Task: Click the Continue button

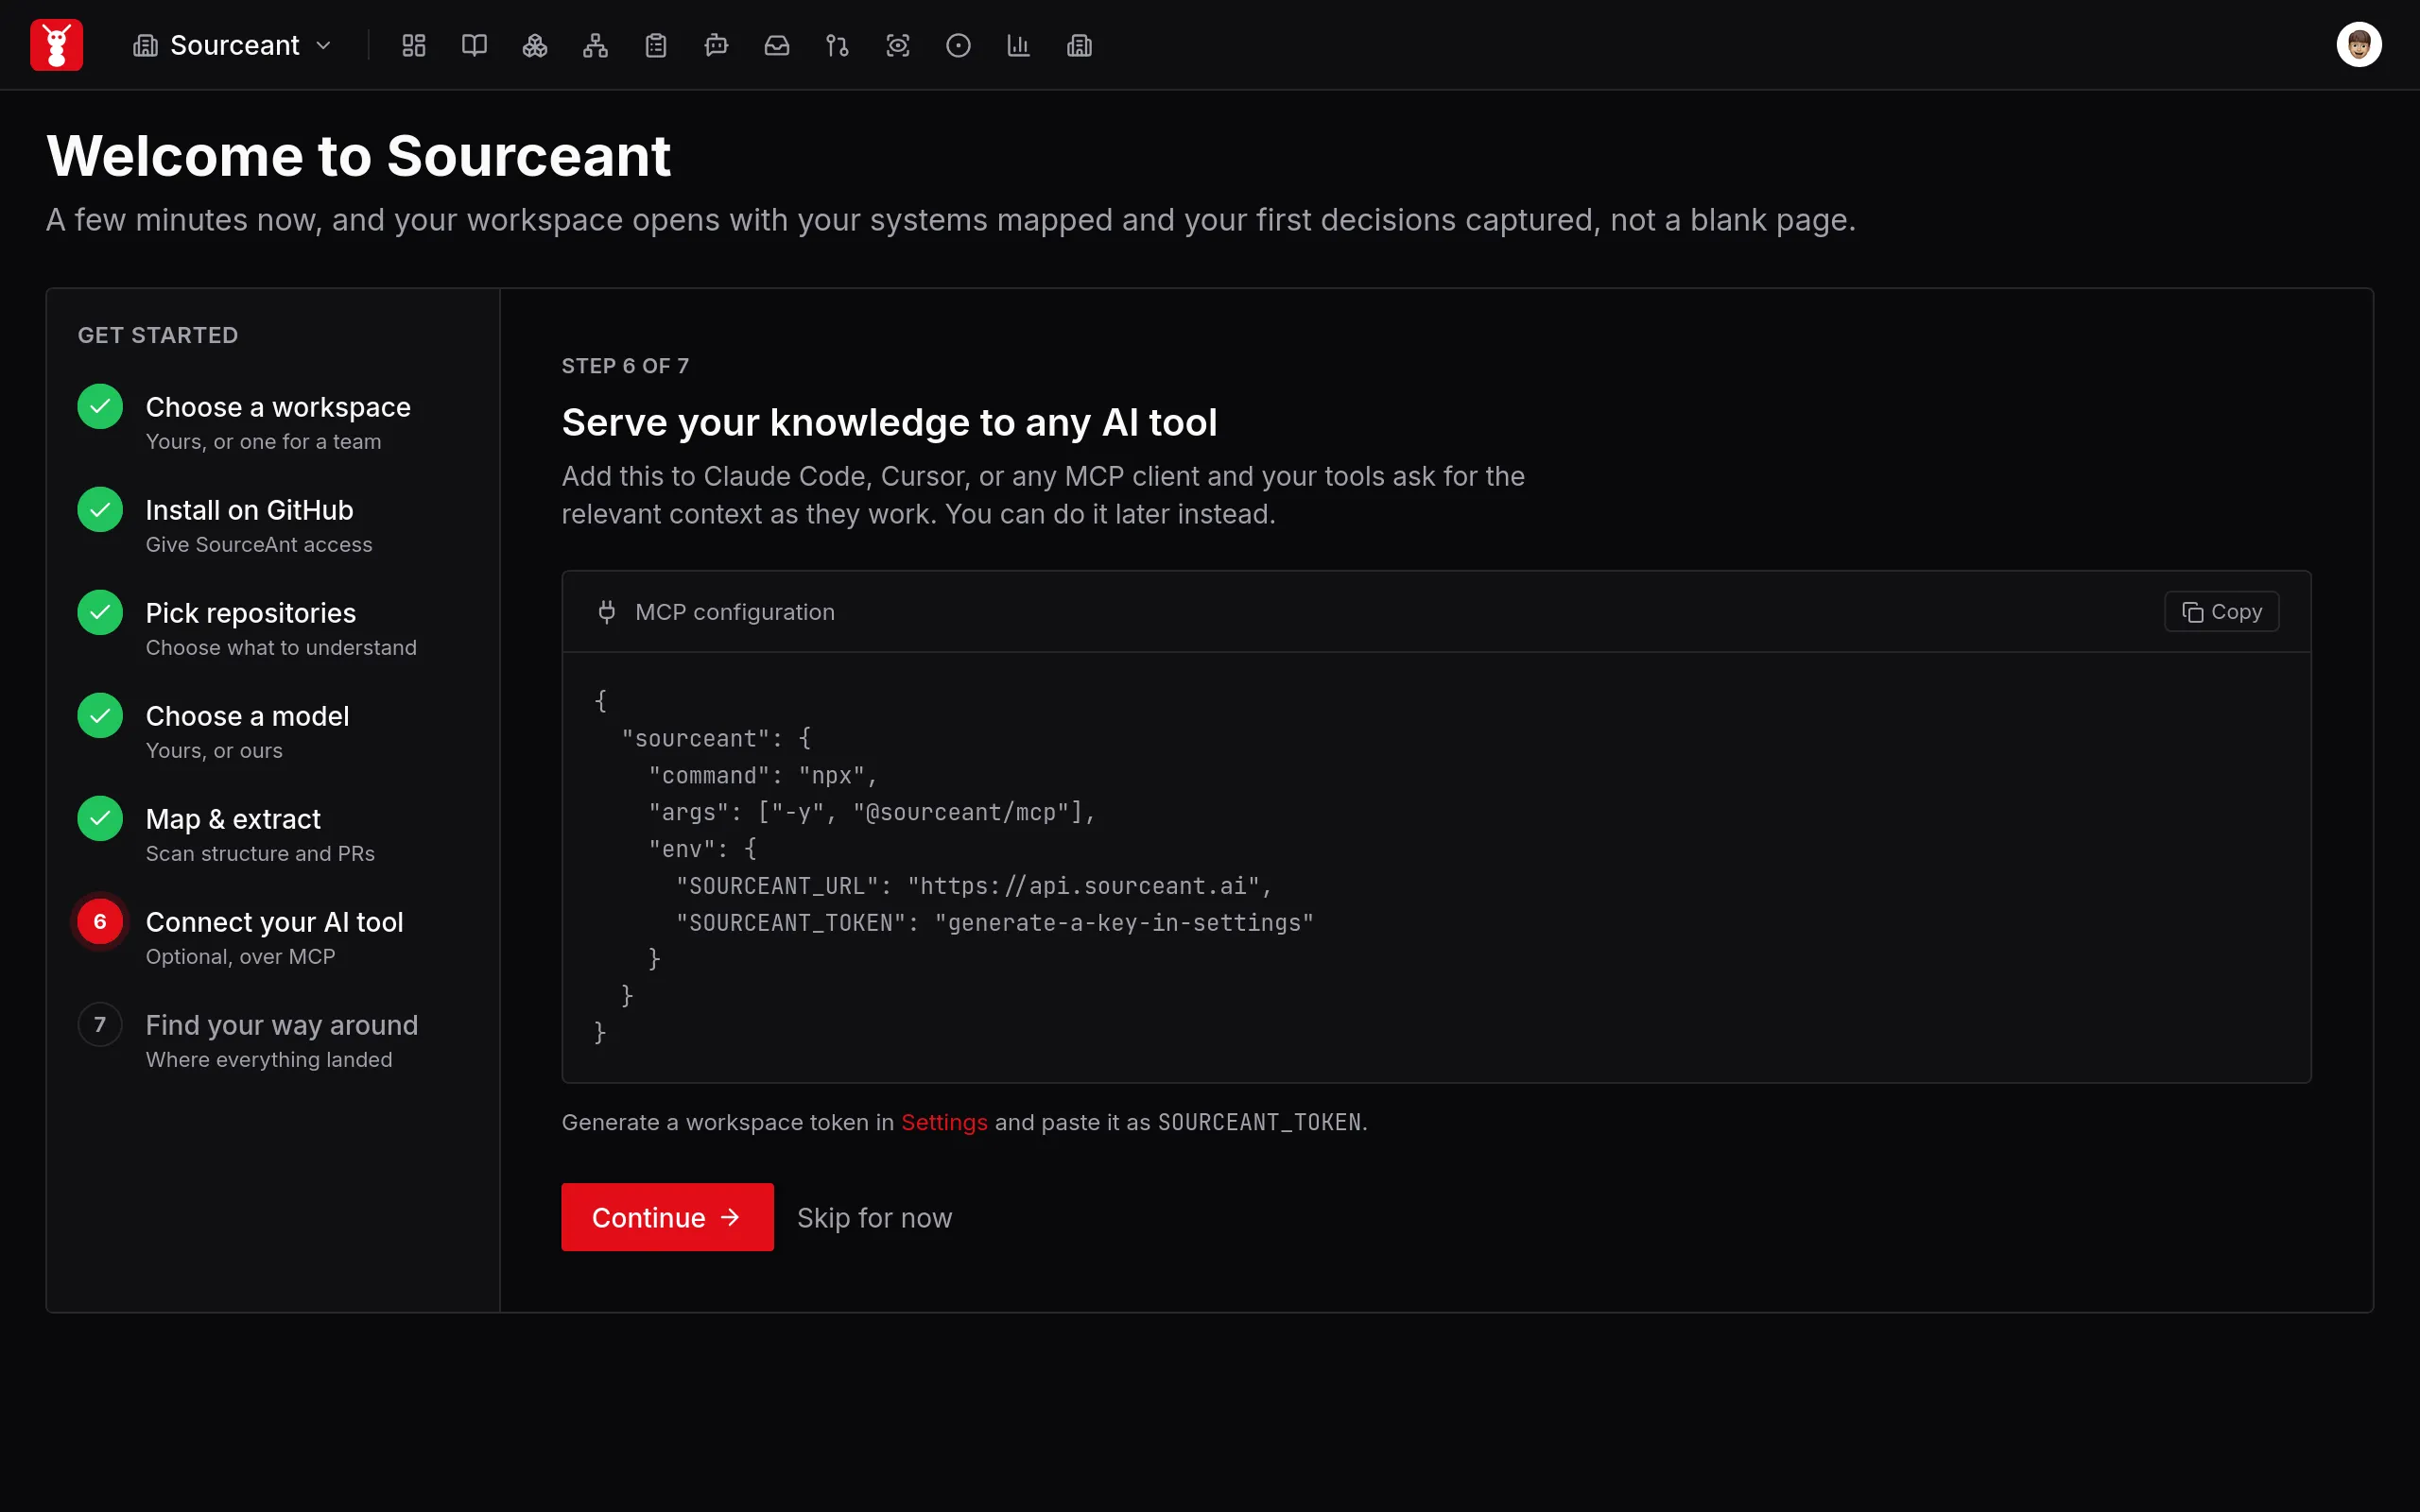Action: point(667,1217)
